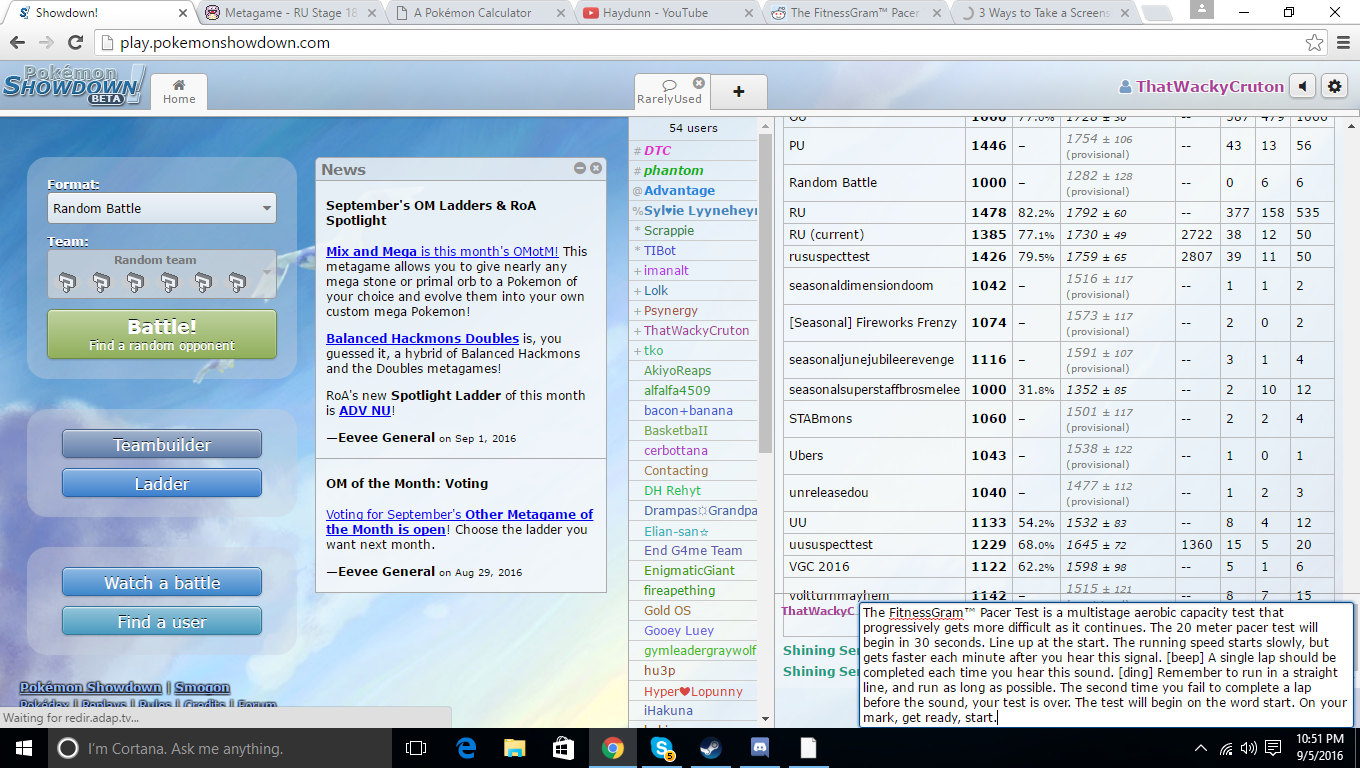Screen dimensions: 1360x768
Task: Click the Battle! Find a random opponent button
Action: tap(162, 335)
